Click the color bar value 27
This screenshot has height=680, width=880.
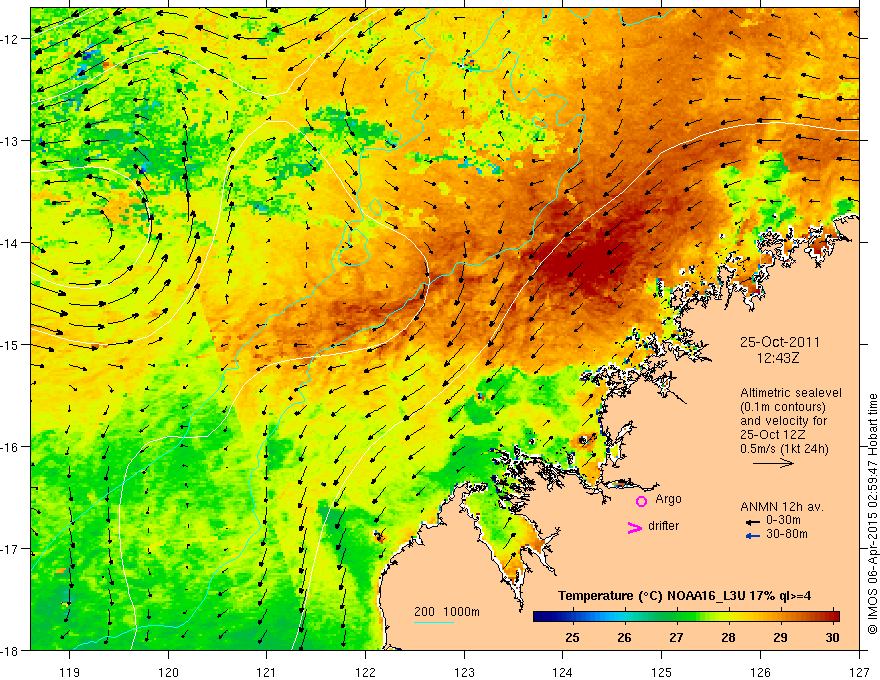tap(676, 637)
